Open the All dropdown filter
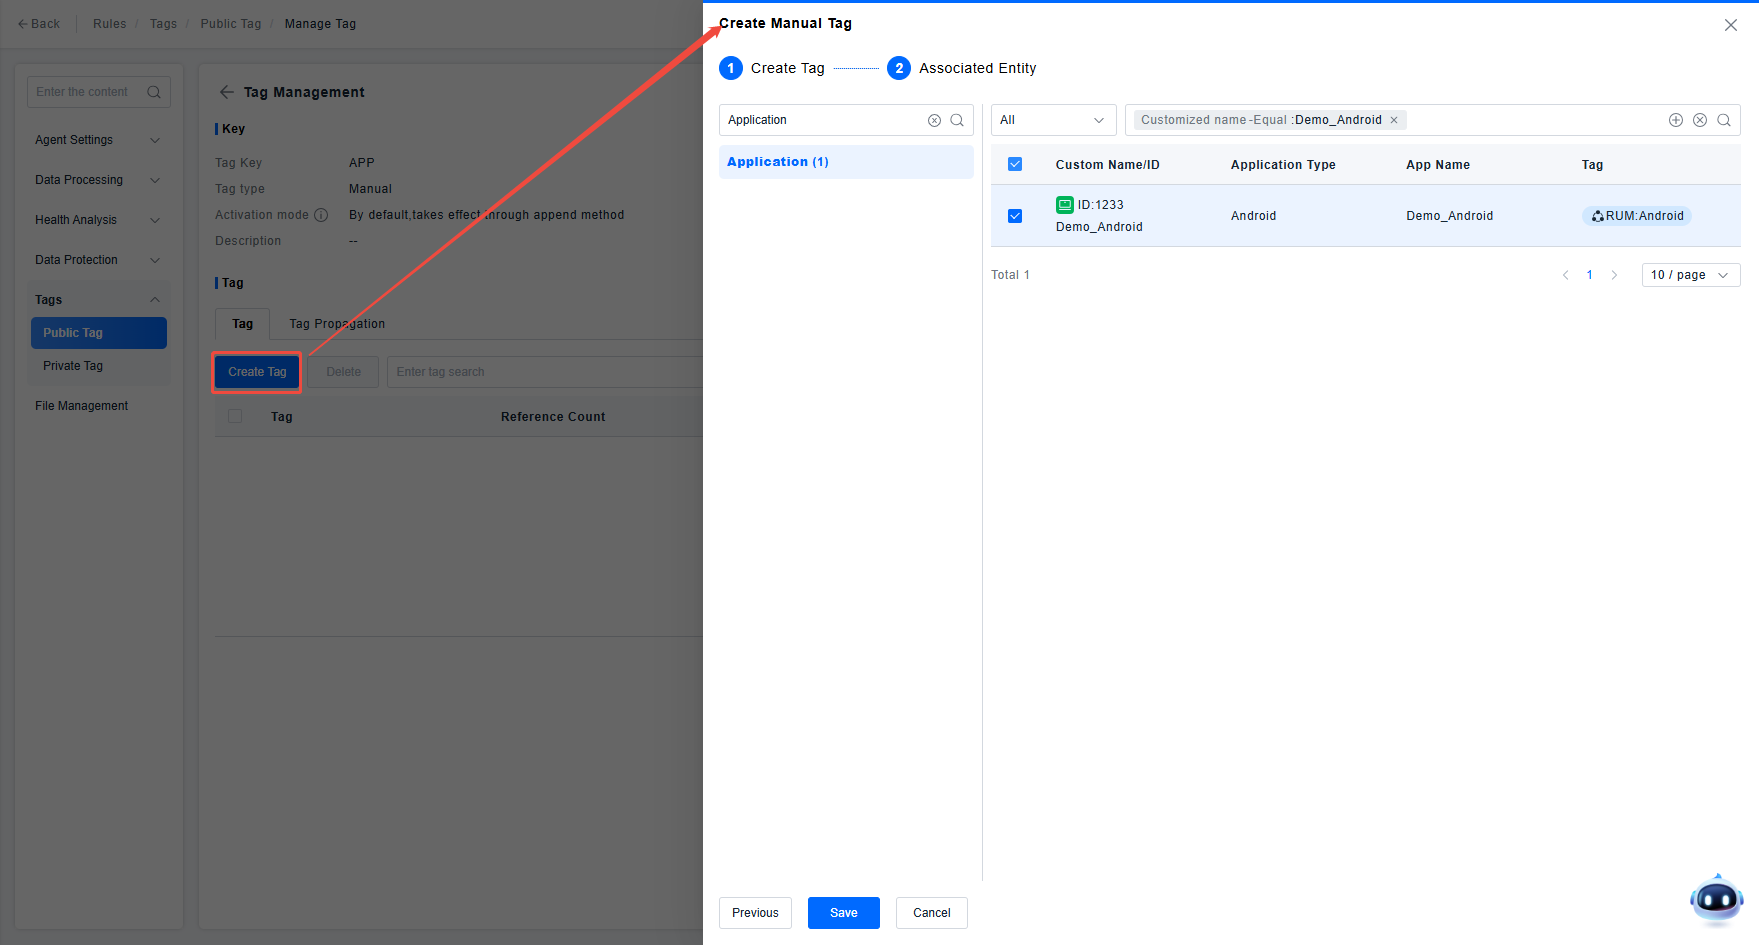The width and height of the screenshot is (1759, 945). [x=1053, y=120]
